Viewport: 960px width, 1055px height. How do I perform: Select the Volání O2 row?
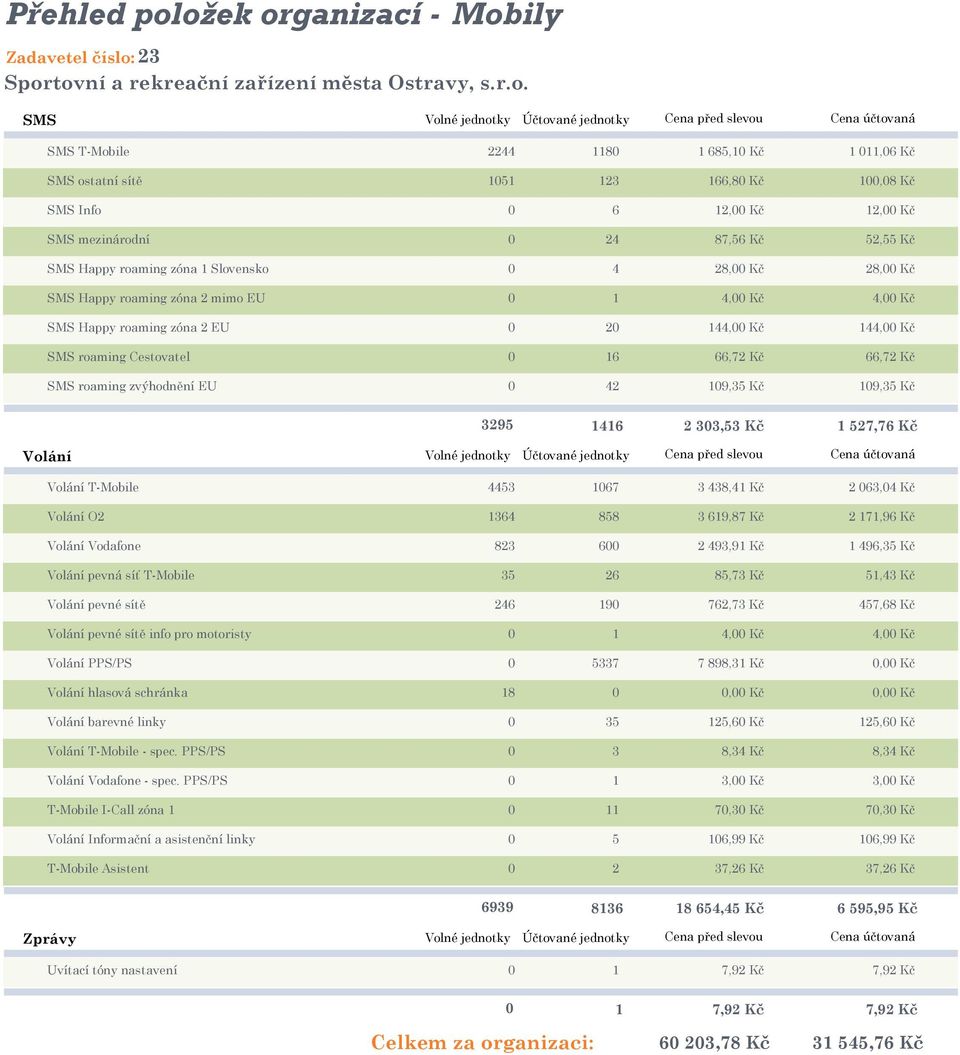click(480, 517)
